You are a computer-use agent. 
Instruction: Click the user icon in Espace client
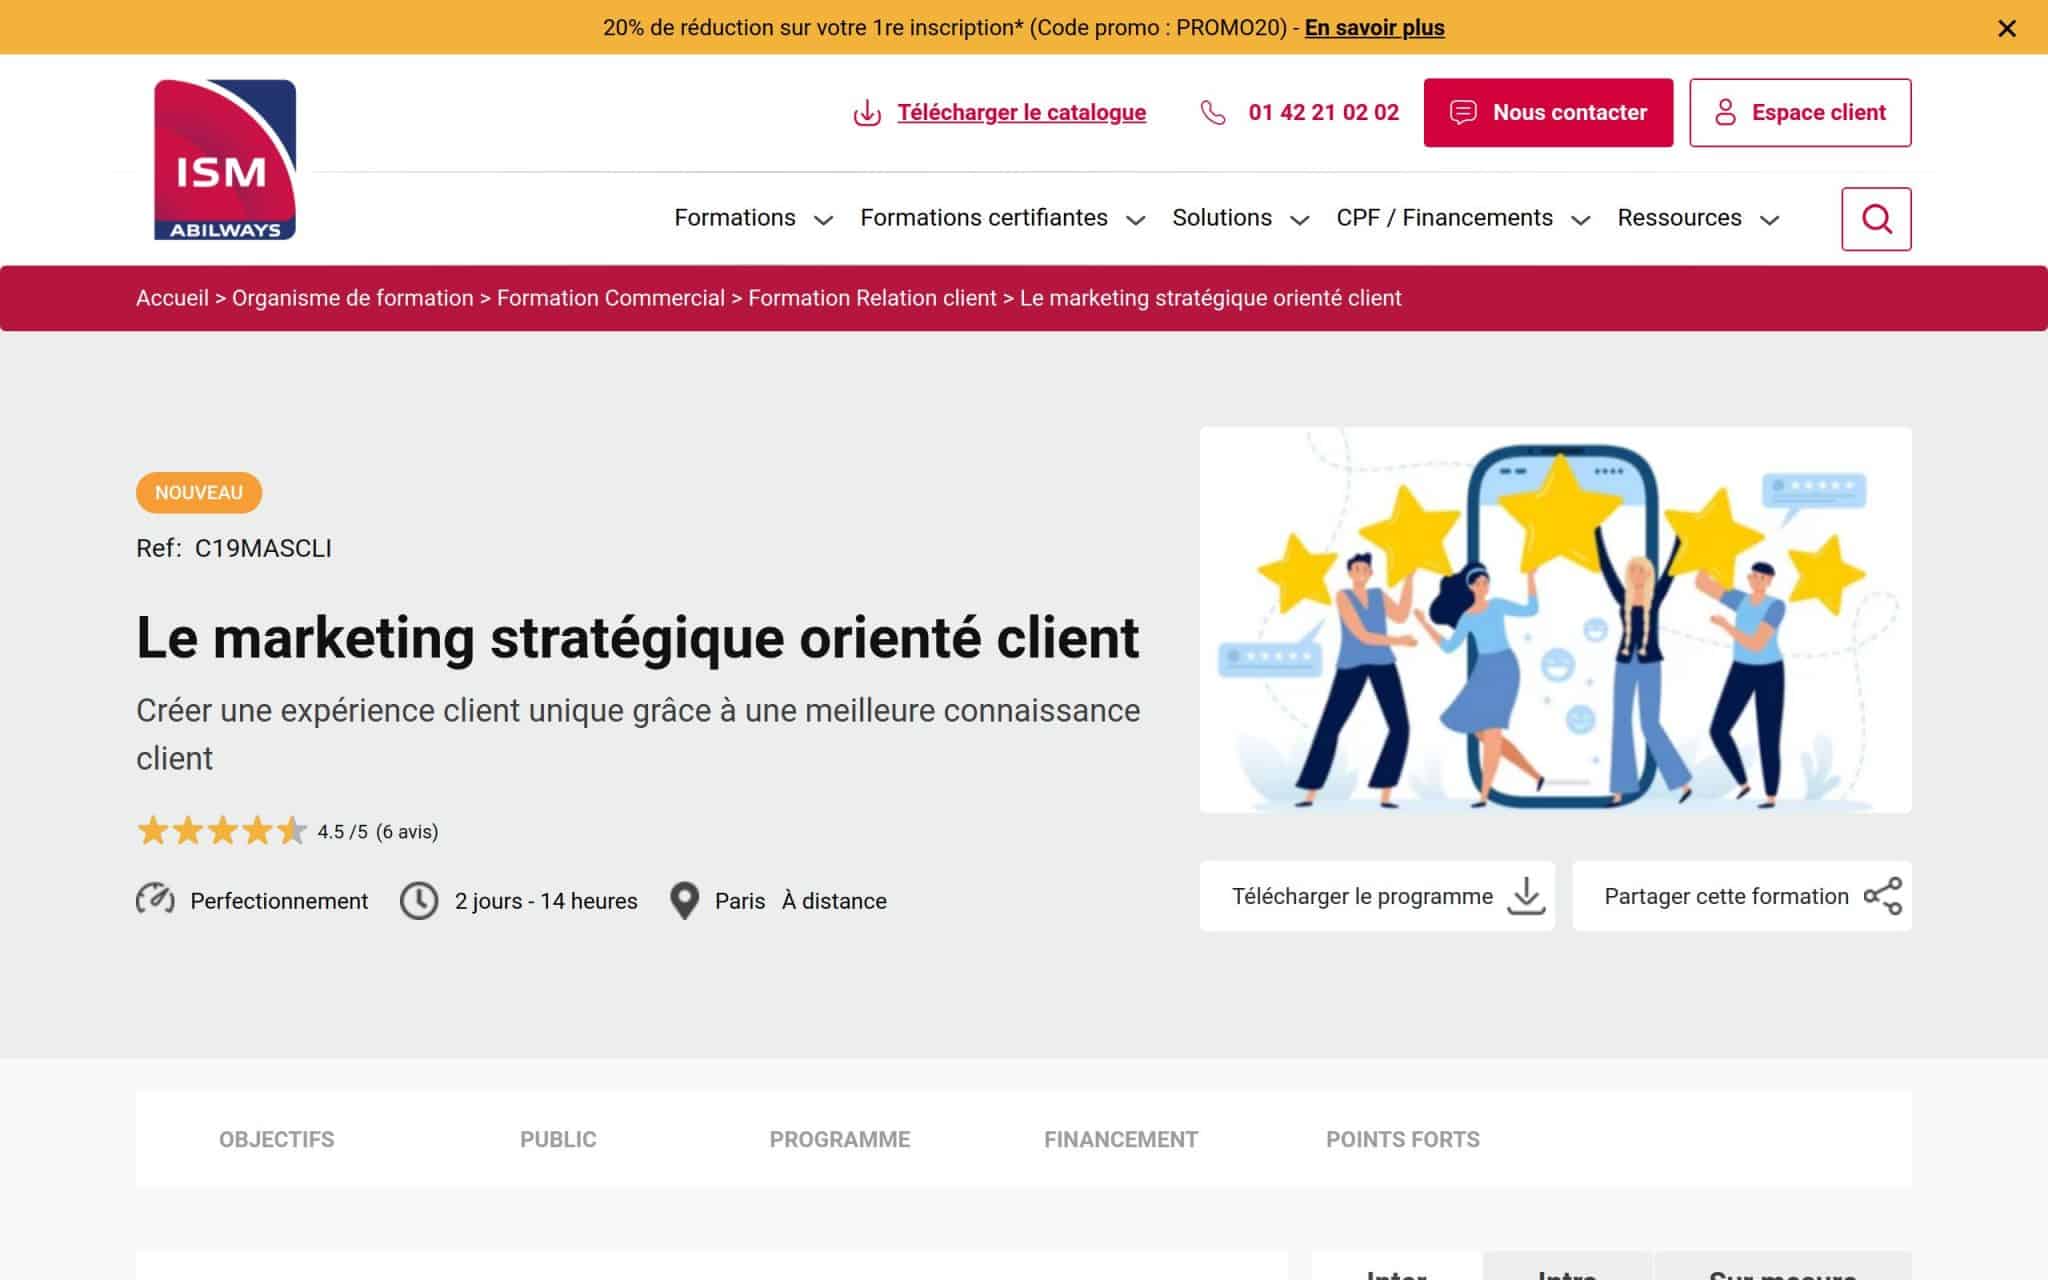click(x=1725, y=112)
